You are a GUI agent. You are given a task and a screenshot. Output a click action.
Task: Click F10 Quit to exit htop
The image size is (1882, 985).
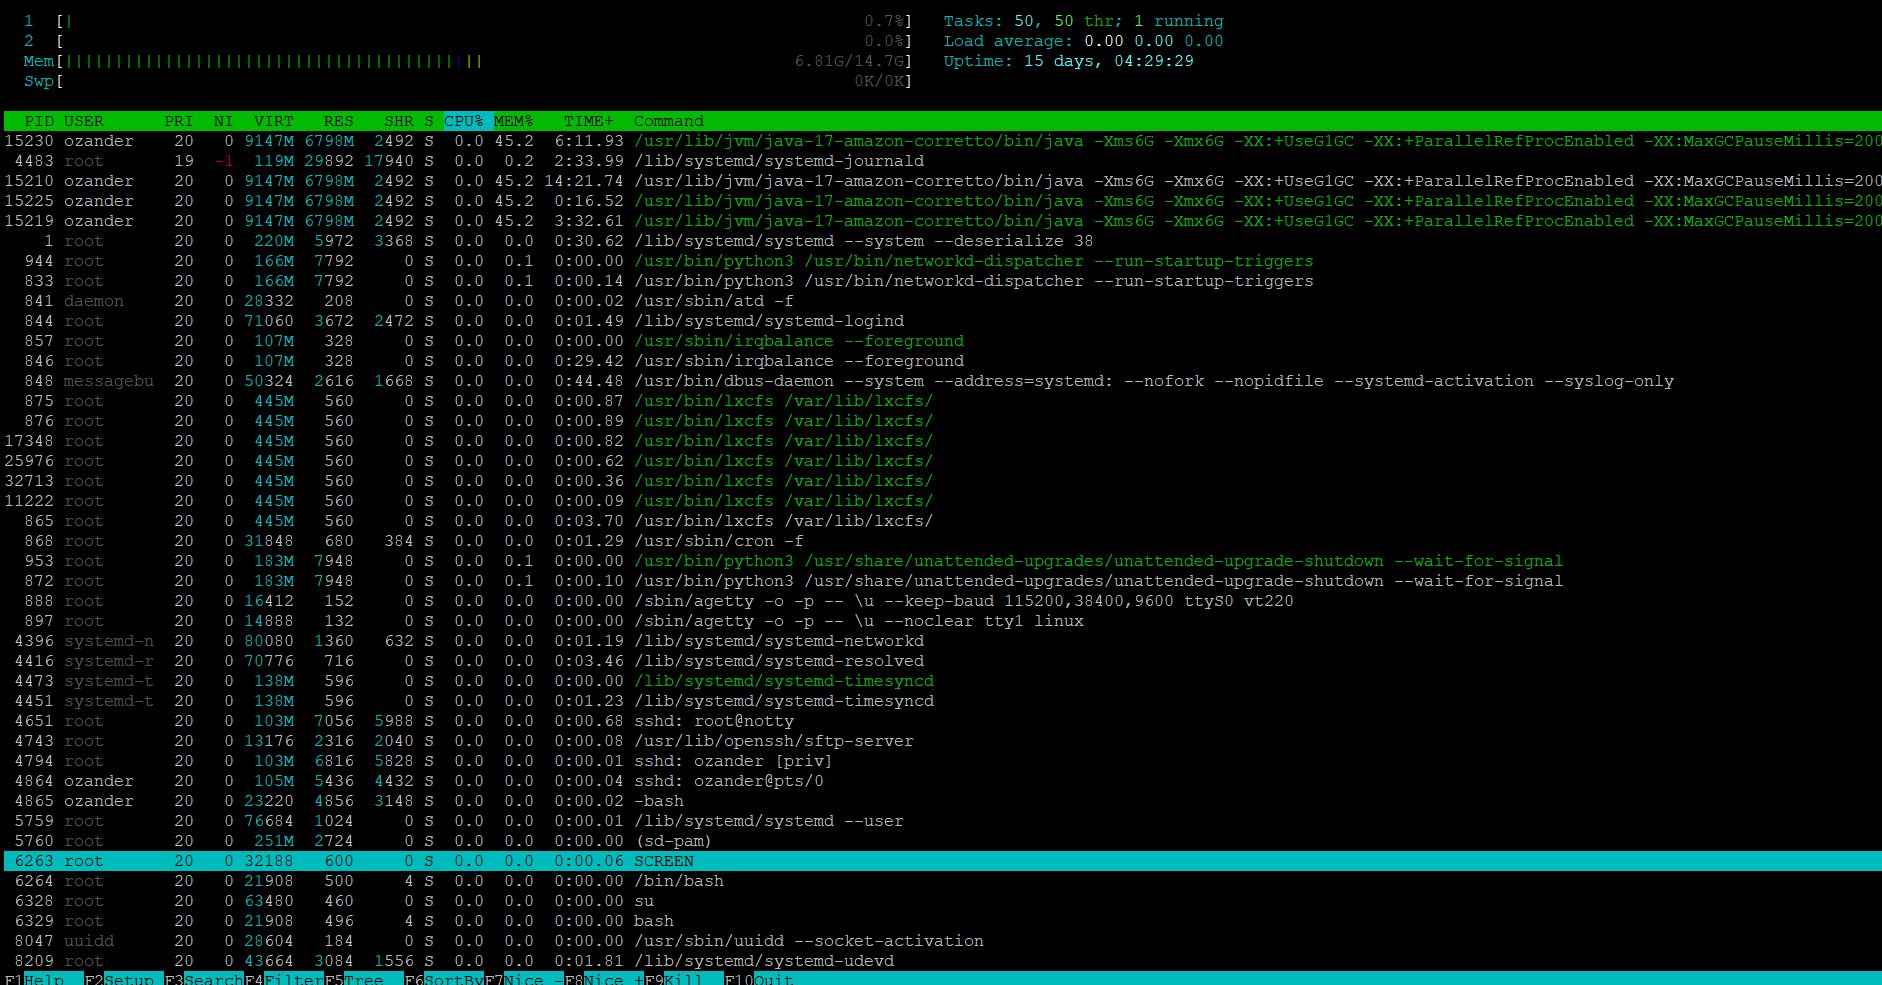pos(772,979)
